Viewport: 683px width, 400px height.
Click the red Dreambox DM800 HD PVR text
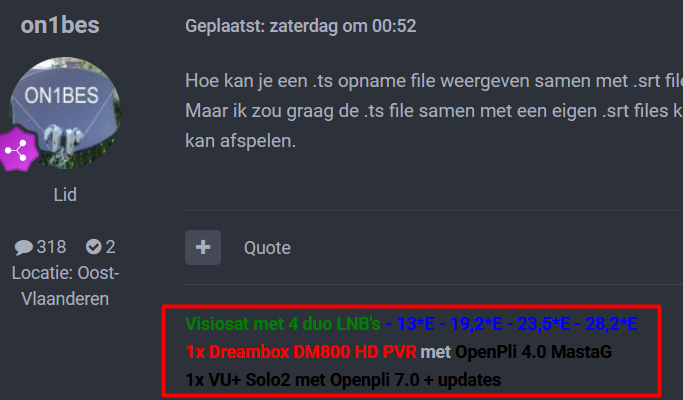[x=301, y=352]
